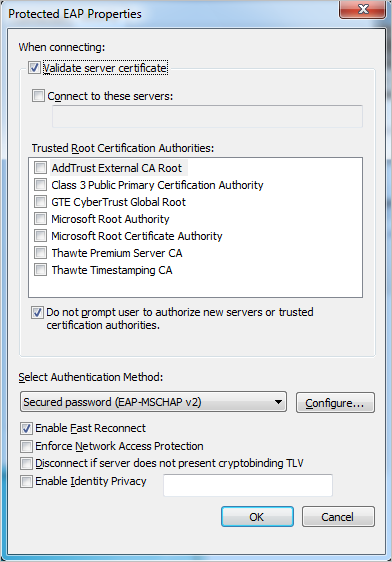Viewport: 392px width, 562px height.
Task: Click the server names text field
Action: pyautogui.click(x=207, y=116)
